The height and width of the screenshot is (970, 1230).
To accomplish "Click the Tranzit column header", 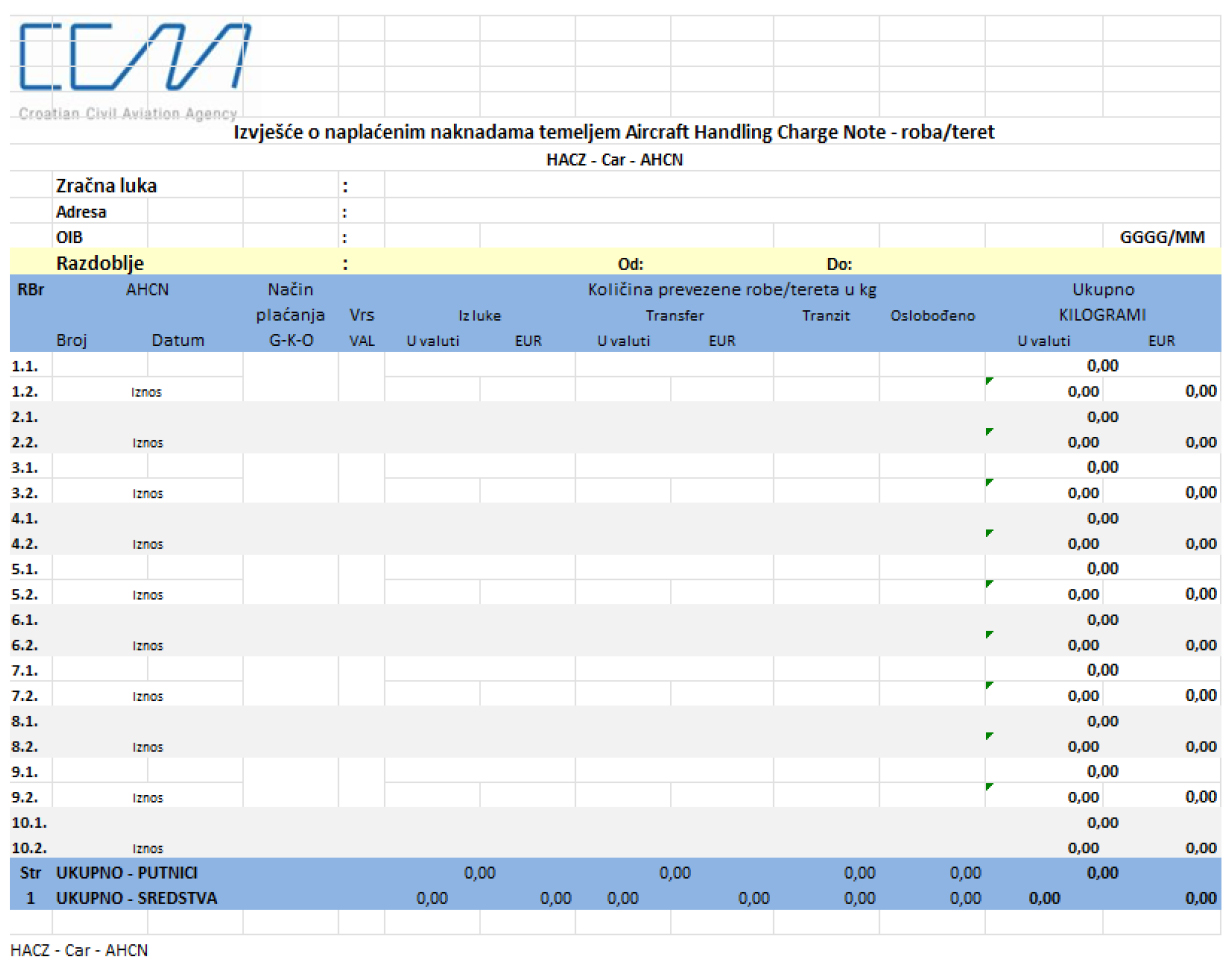I will click(825, 316).
